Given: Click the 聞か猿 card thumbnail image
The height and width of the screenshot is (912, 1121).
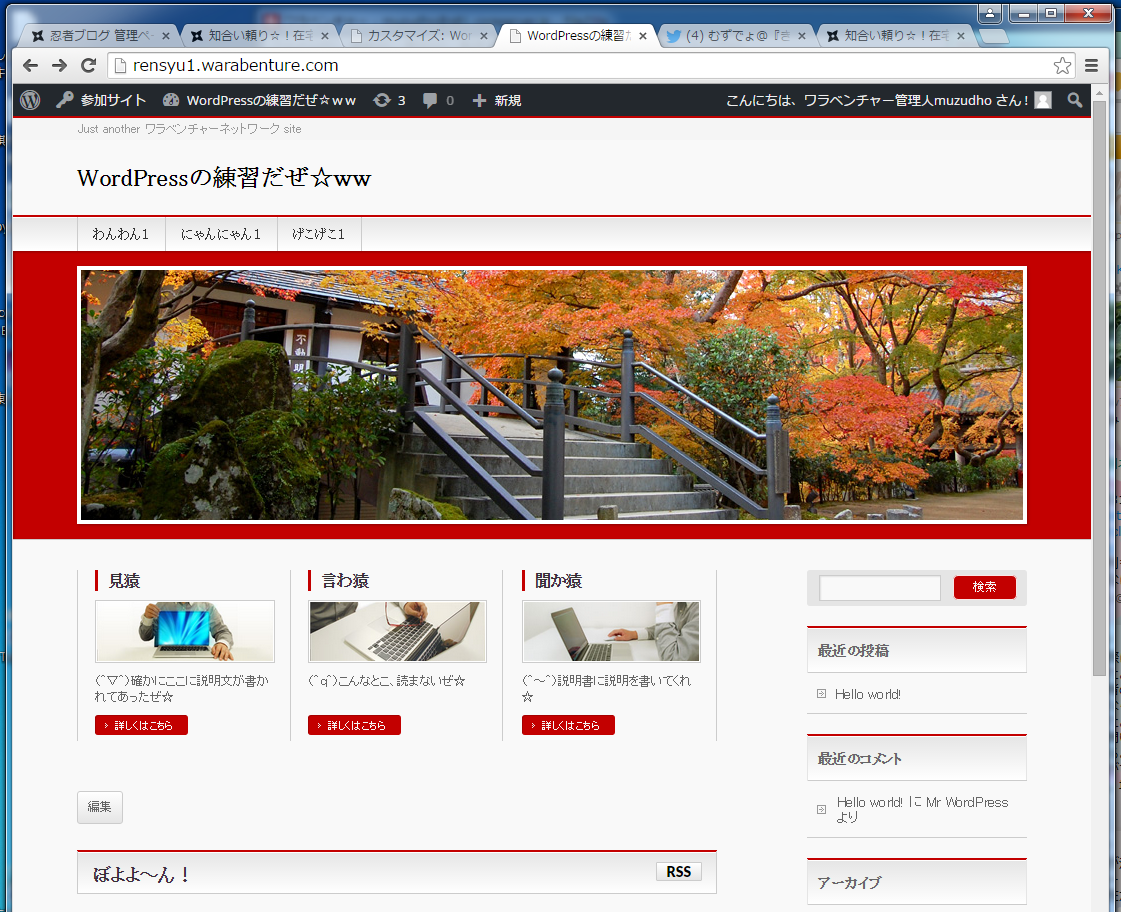Looking at the screenshot, I should 611,631.
